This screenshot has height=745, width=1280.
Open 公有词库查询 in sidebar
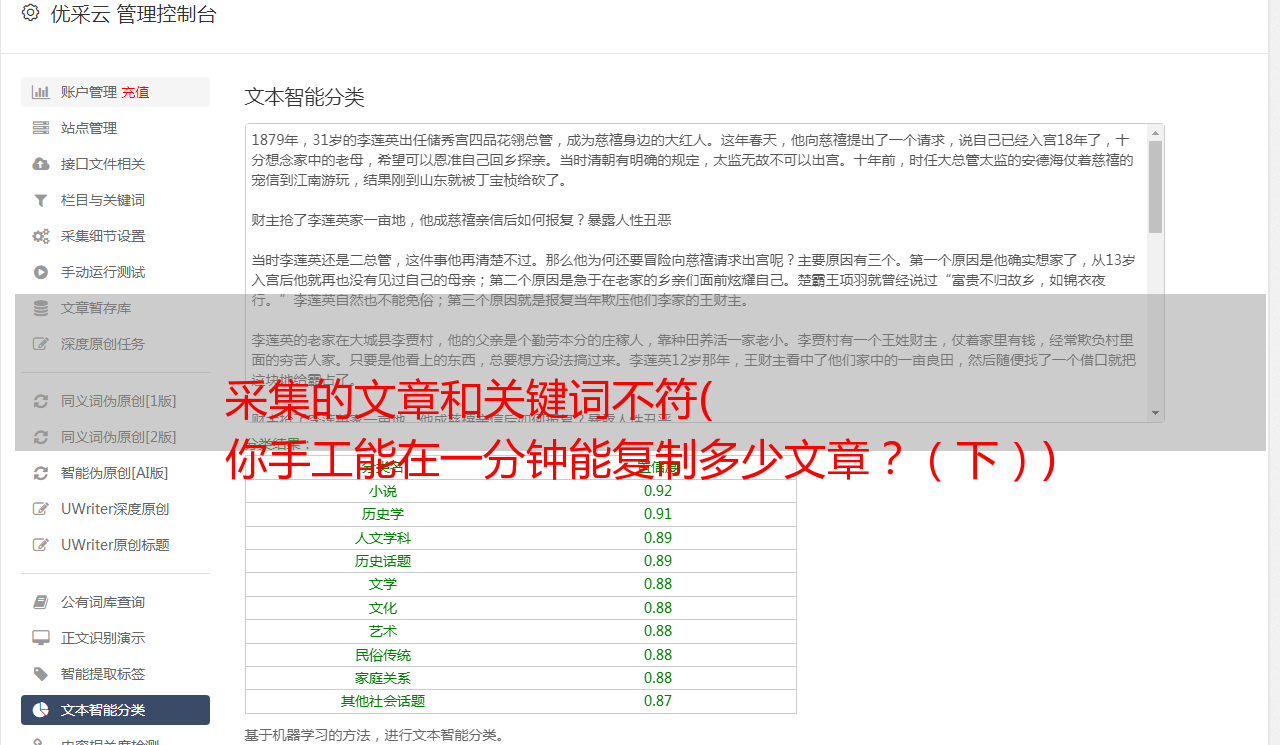pos(115,602)
